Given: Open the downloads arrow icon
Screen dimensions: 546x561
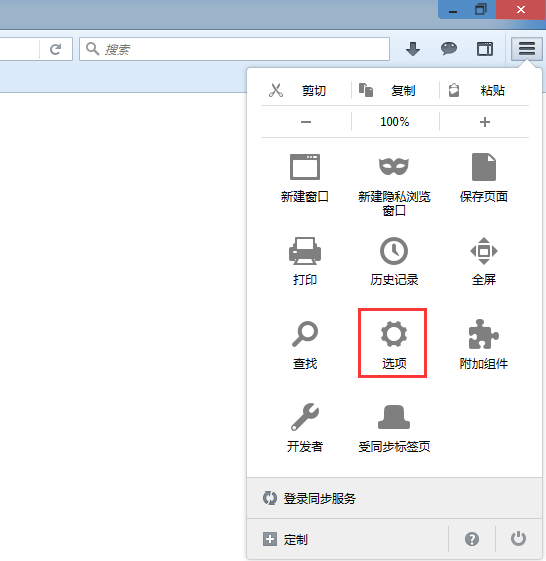Looking at the screenshot, I should (413, 49).
